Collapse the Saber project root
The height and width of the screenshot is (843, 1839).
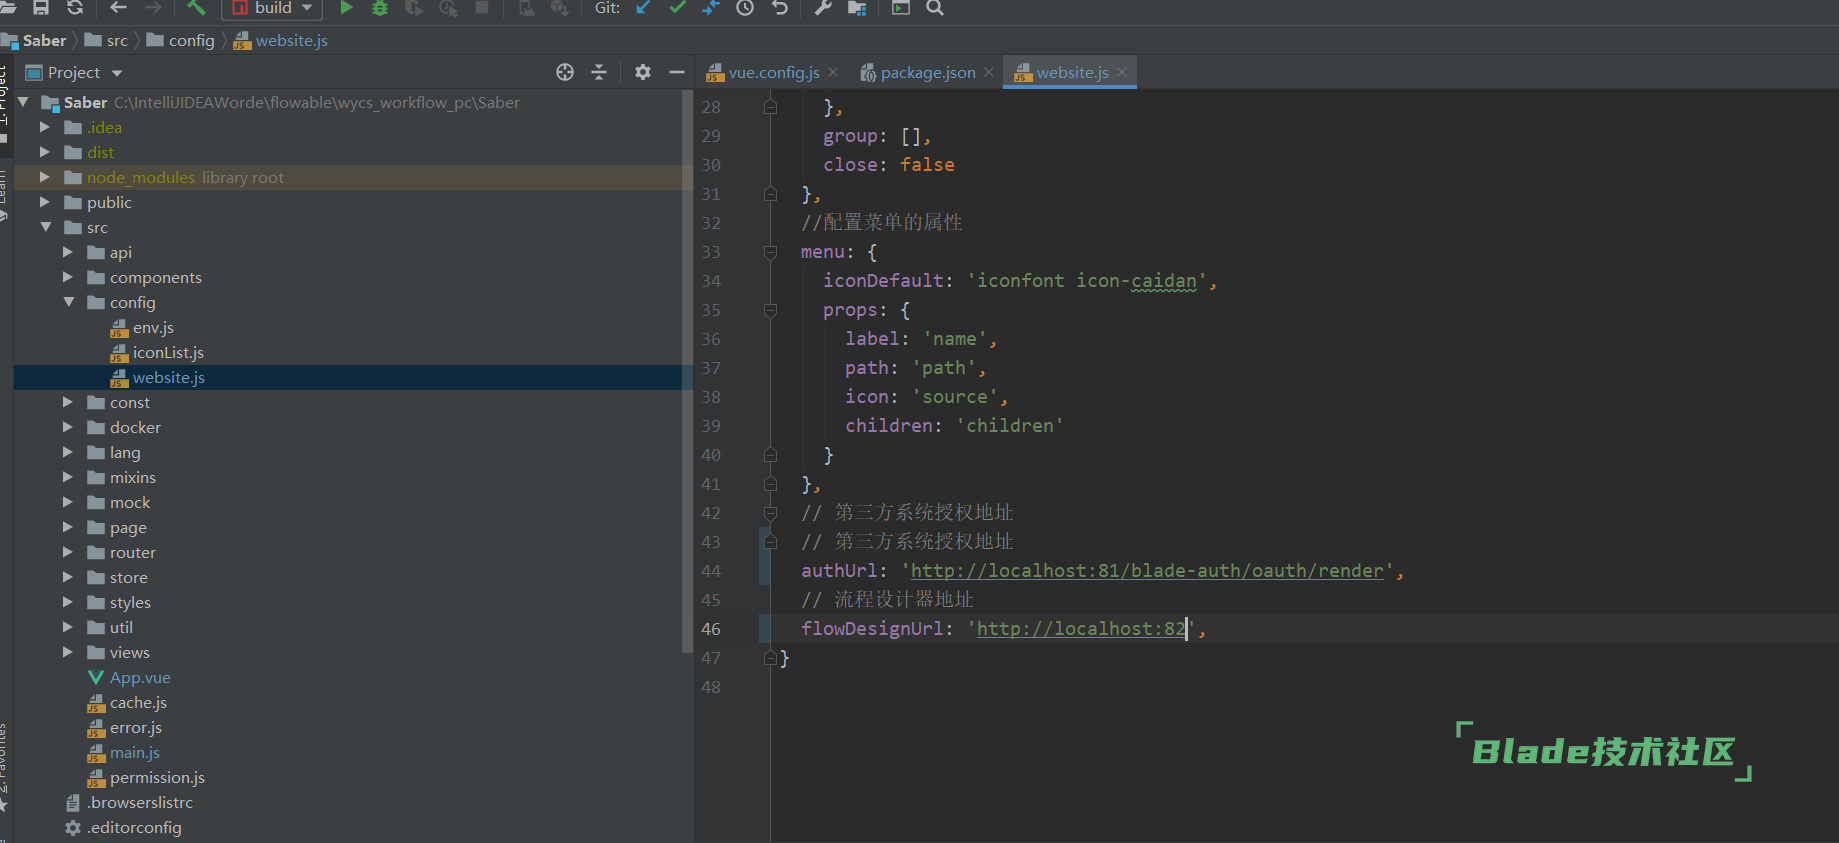23,102
